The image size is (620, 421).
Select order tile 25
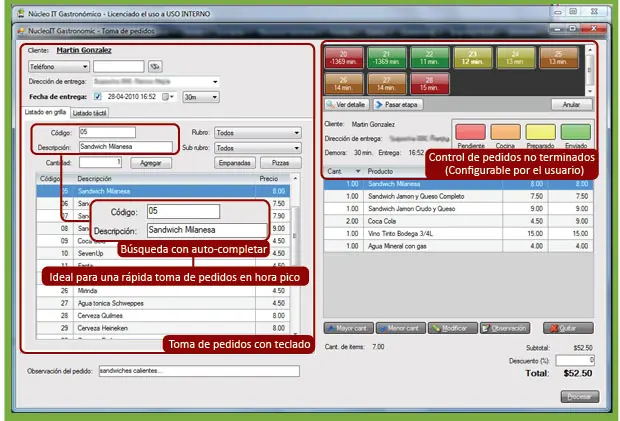[558, 58]
